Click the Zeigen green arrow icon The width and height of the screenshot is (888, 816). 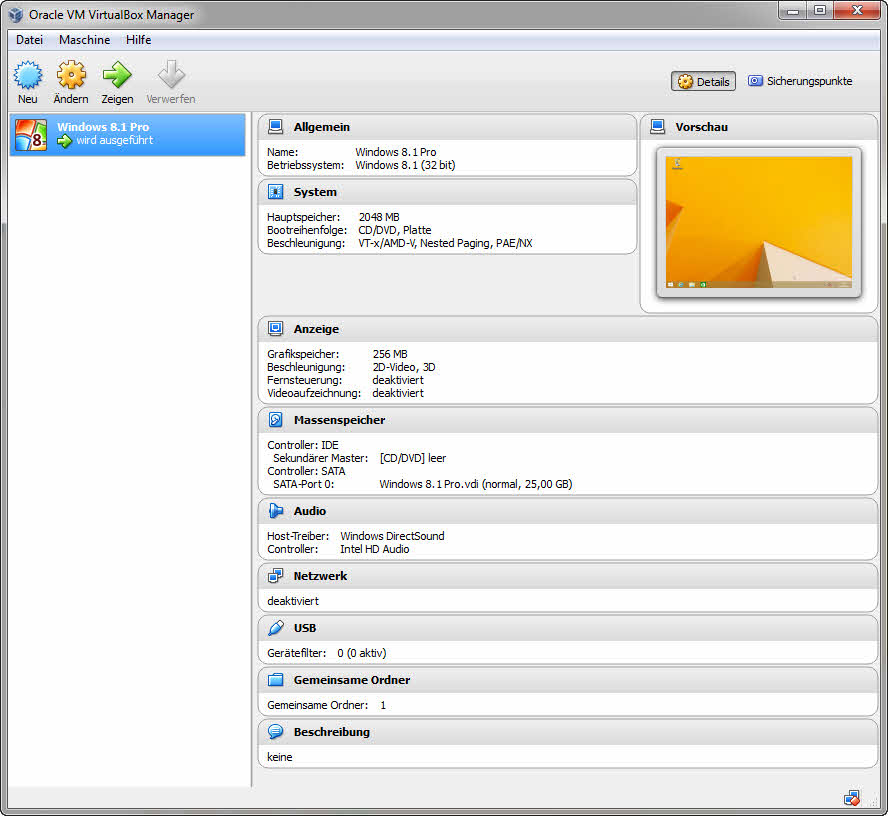coord(117,75)
